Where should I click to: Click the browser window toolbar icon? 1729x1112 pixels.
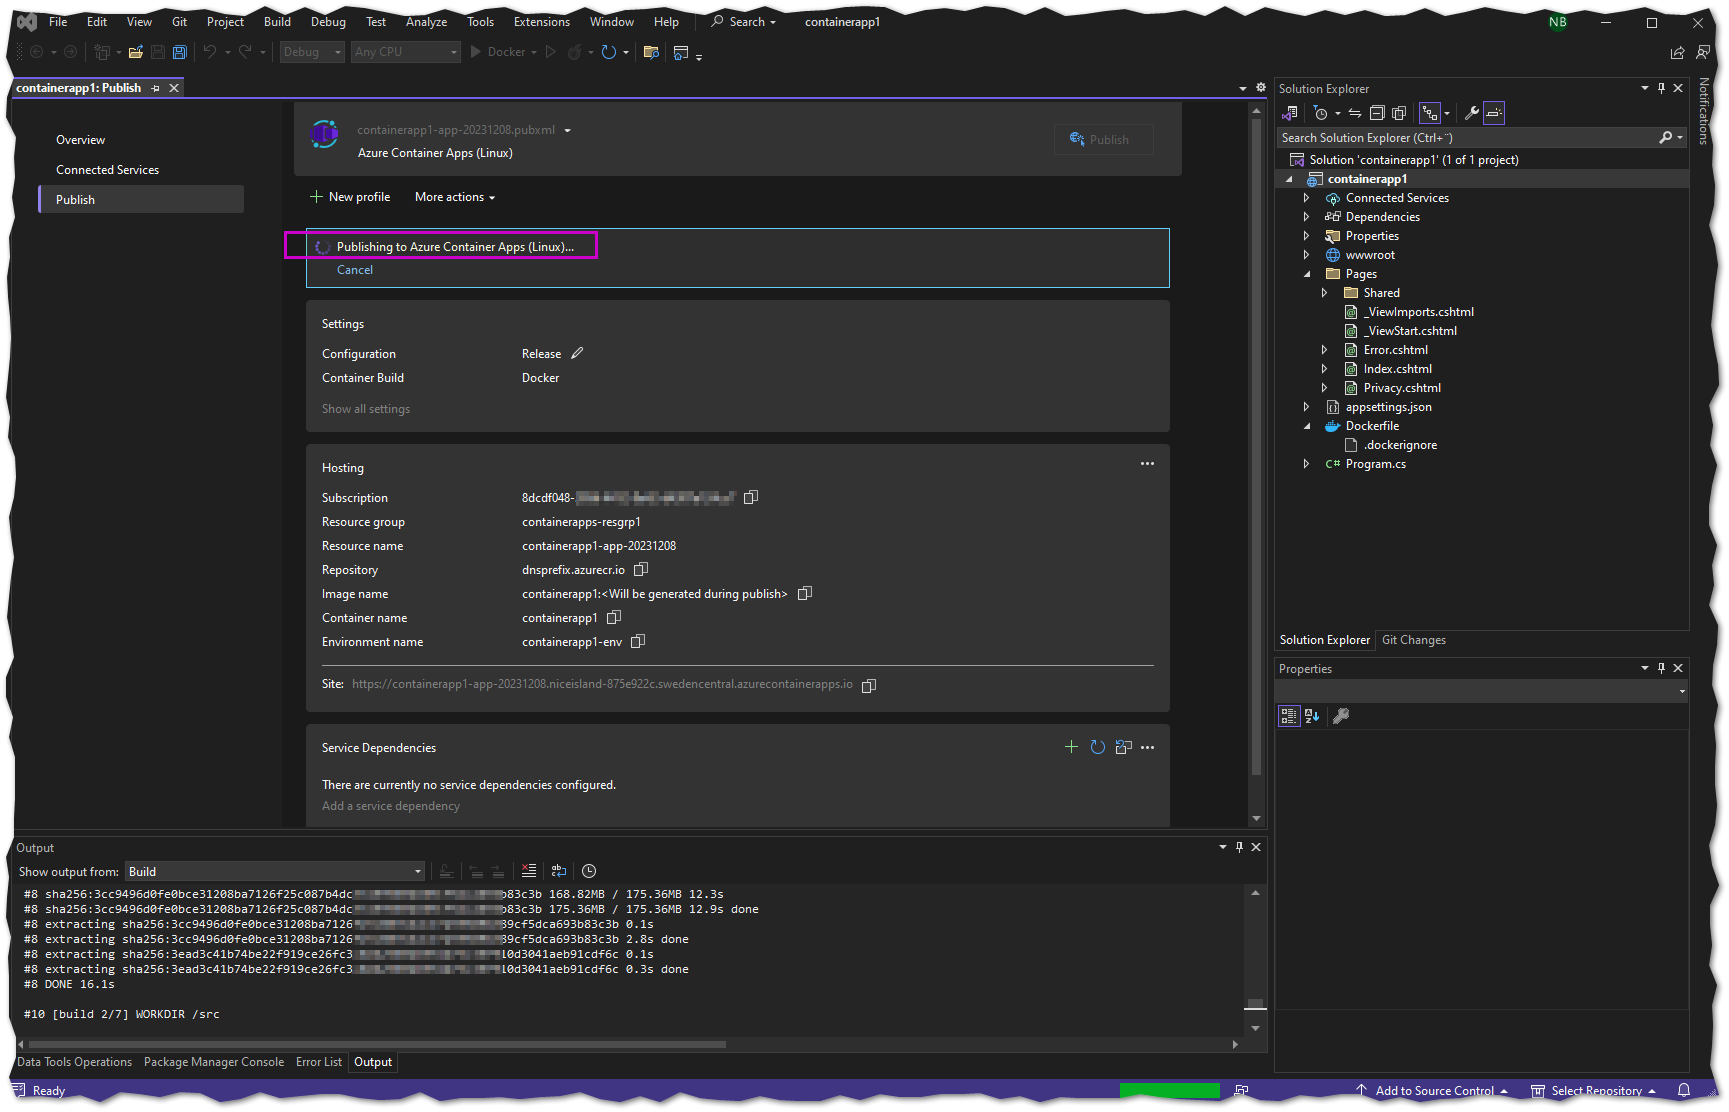(x=681, y=52)
